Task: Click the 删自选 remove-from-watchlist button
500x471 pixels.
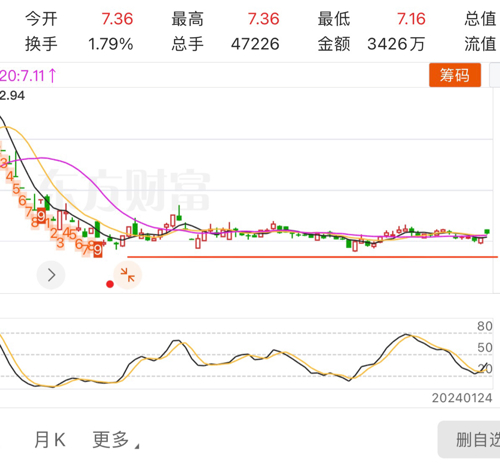Action: click(x=469, y=439)
